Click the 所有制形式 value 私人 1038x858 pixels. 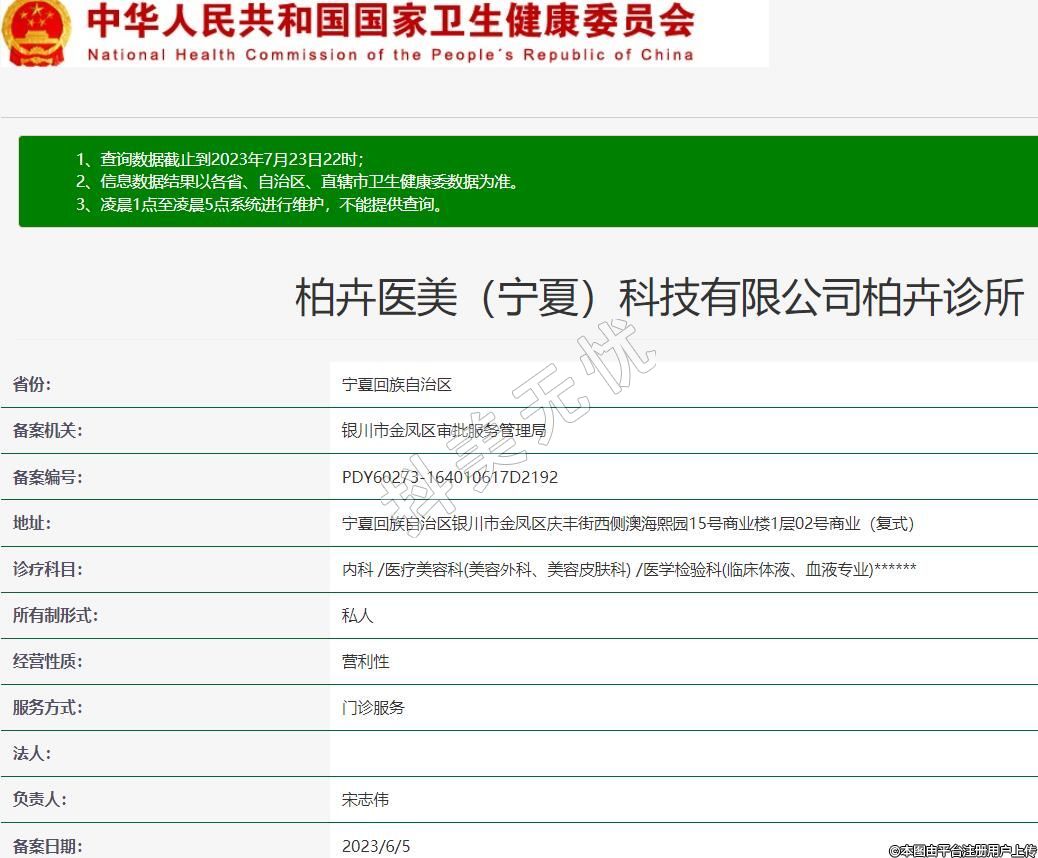(357, 615)
